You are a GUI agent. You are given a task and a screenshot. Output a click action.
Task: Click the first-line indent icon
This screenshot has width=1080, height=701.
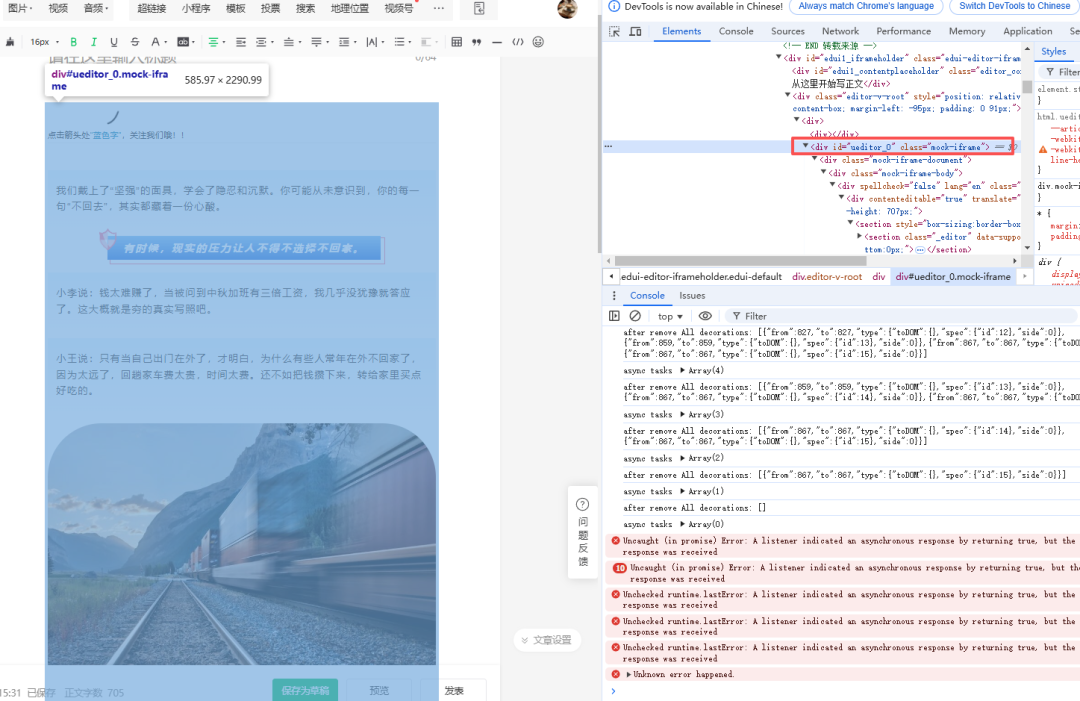pos(240,42)
